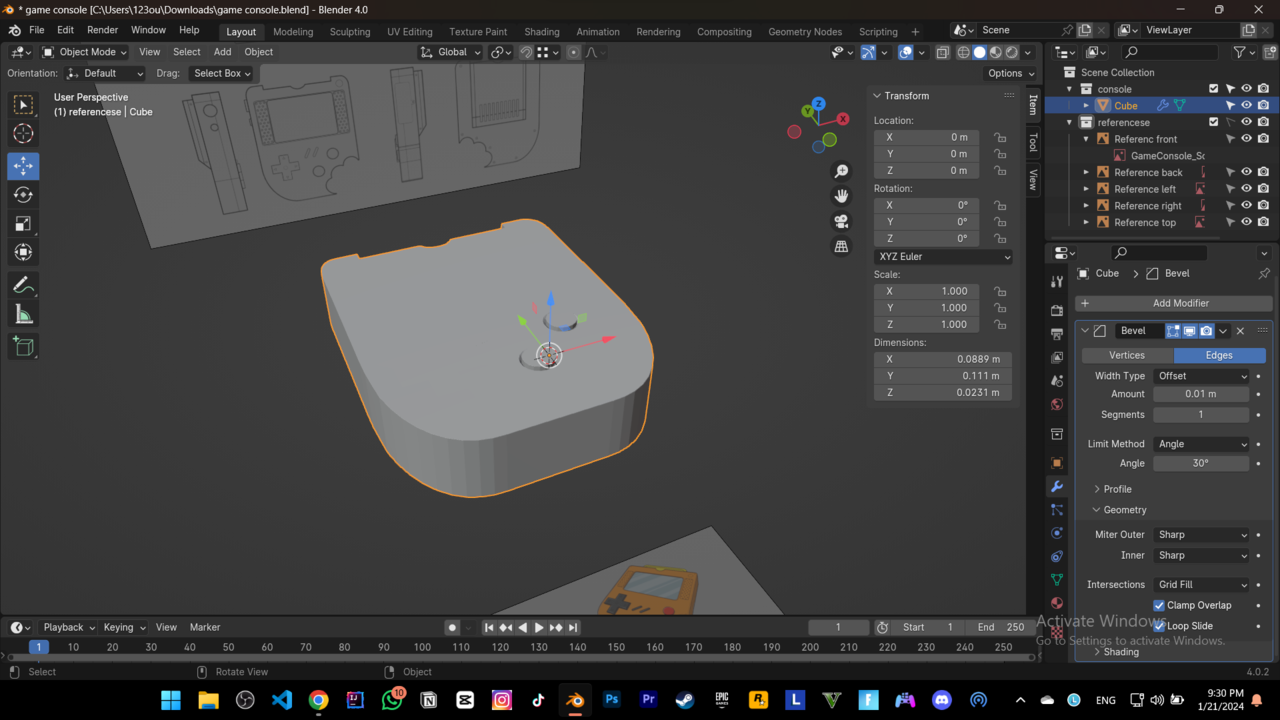
Task: Open the File menu
Action: tap(37, 30)
